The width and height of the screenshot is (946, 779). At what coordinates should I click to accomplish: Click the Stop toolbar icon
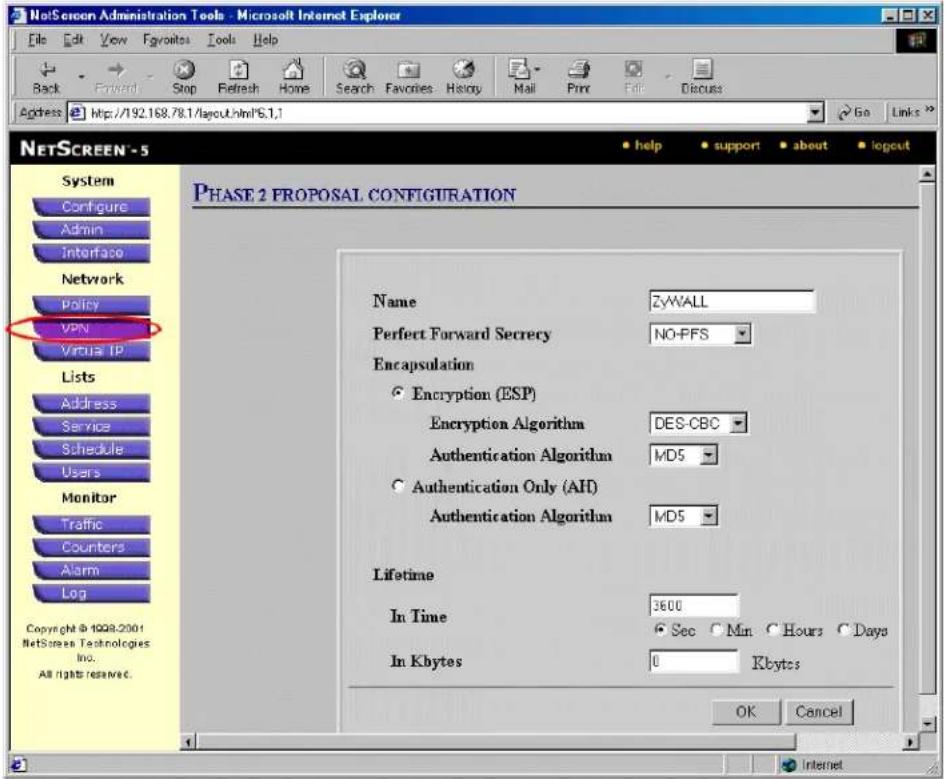pos(184,70)
